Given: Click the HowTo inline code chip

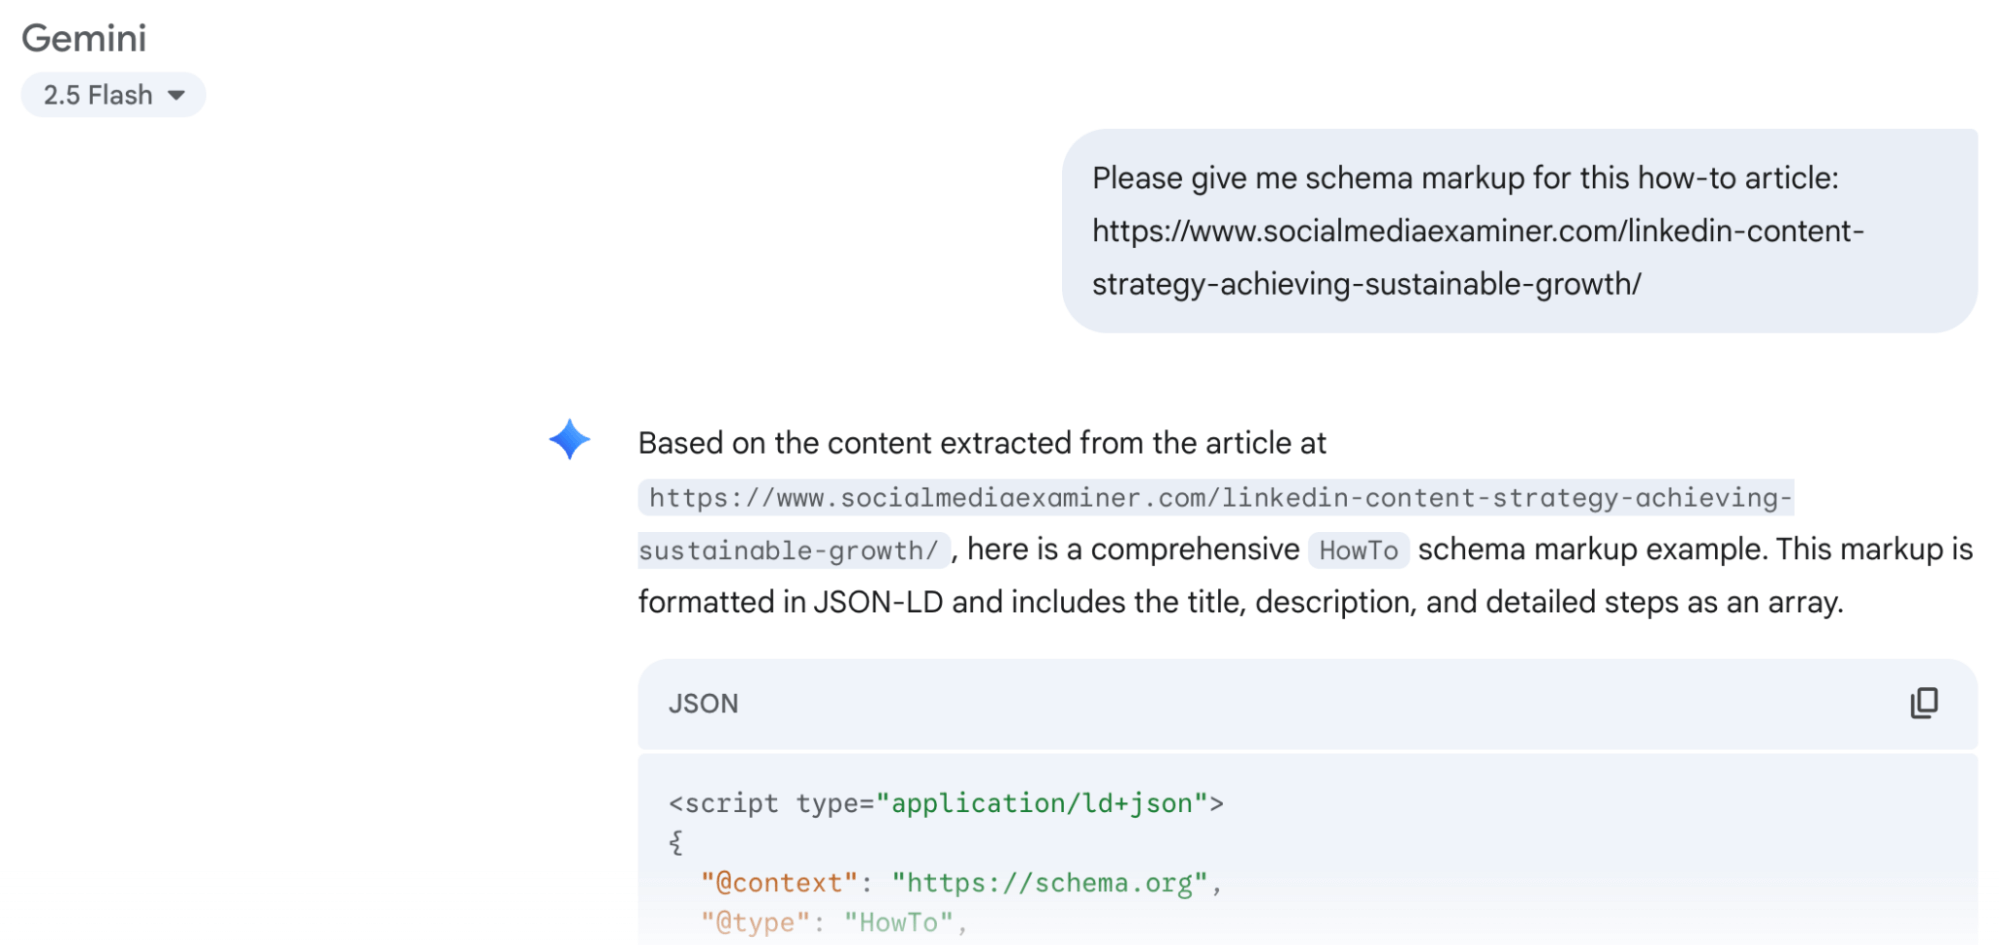Looking at the screenshot, I should pyautogui.click(x=1357, y=549).
